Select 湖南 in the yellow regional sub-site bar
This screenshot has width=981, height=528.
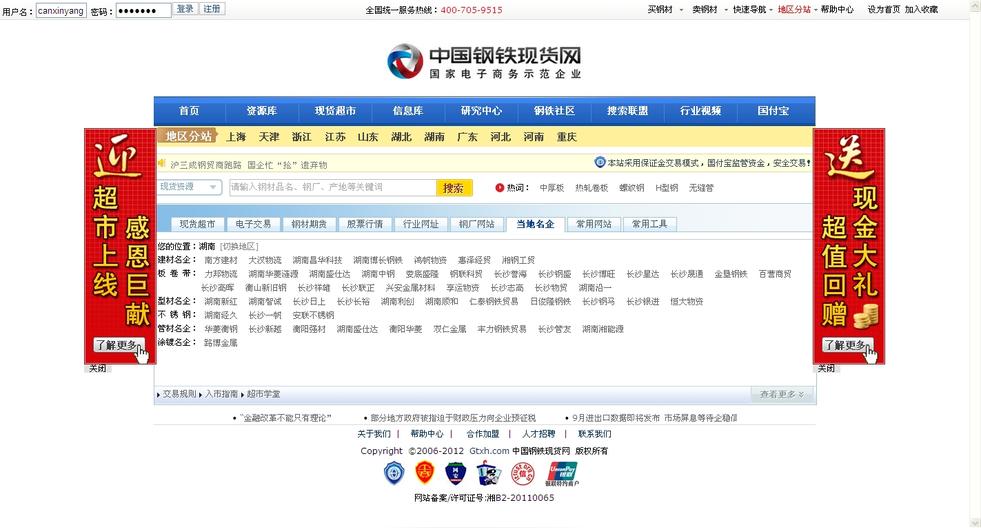coord(434,137)
